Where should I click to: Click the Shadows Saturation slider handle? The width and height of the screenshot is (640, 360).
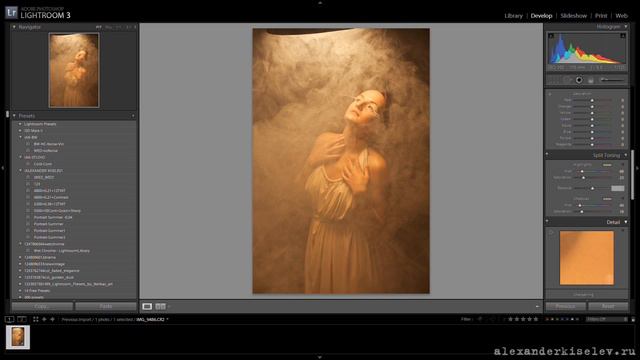582,211
